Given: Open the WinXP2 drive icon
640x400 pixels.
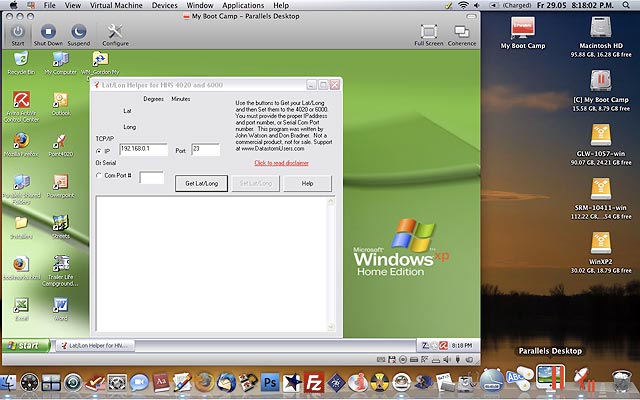Looking at the screenshot, I should coord(600,243).
